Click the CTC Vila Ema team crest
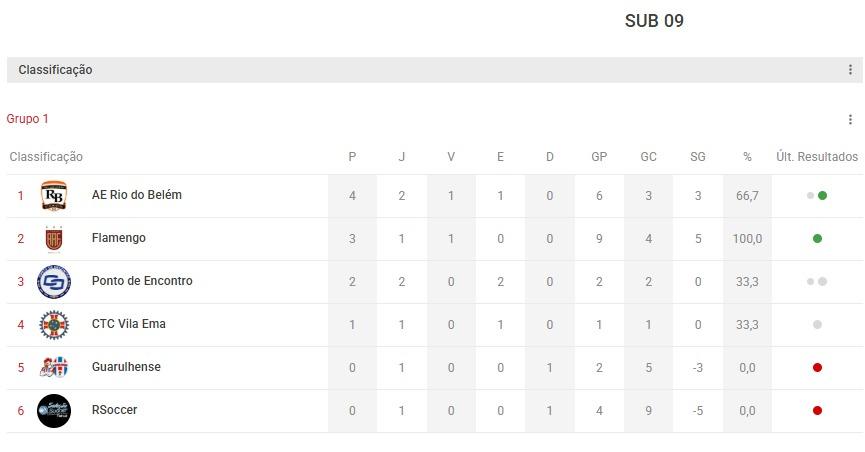Viewport: 865px width, 452px height. (54, 325)
